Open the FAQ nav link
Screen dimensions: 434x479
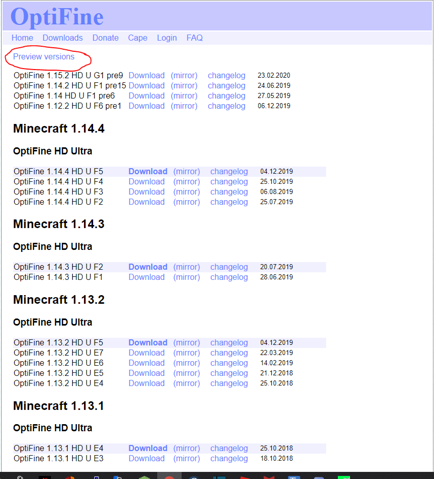pos(194,38)
